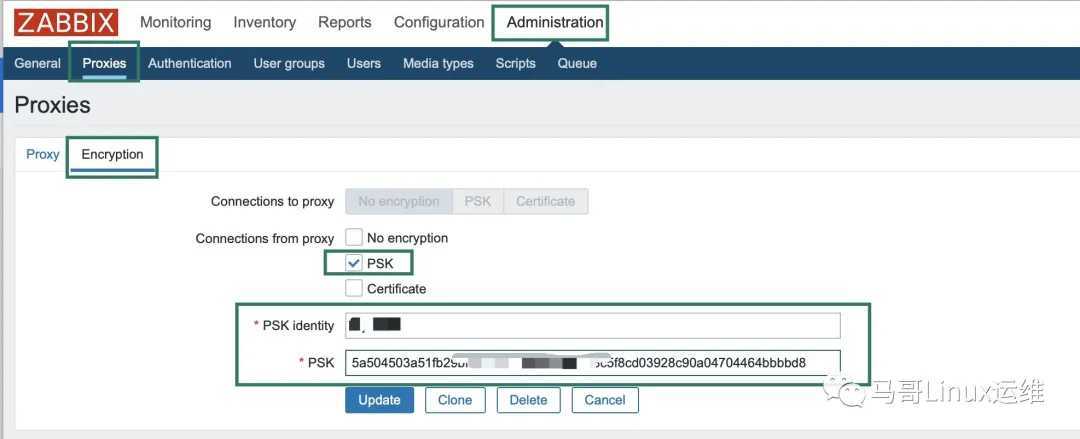The width and height of the screenshot is (1080, 439).
Task: Open the Queue submenu
Action: tap(577, 63)
